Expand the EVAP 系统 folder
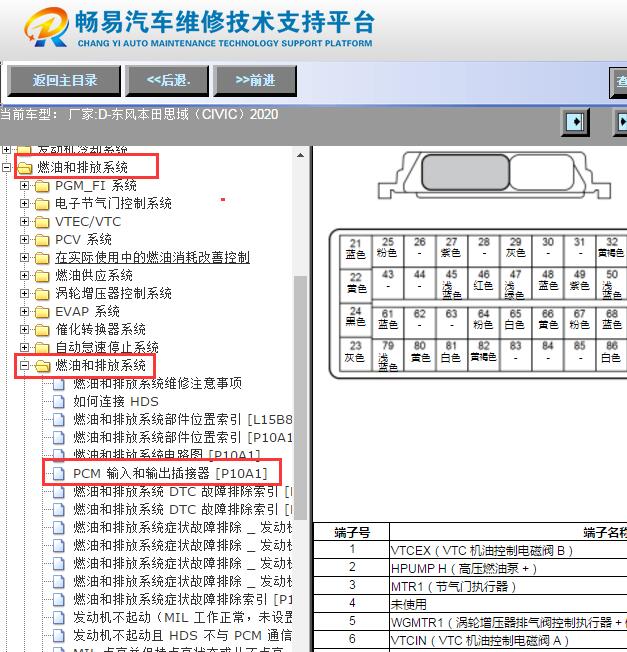Screen dimensions: 627x652 tap(25, 311)
